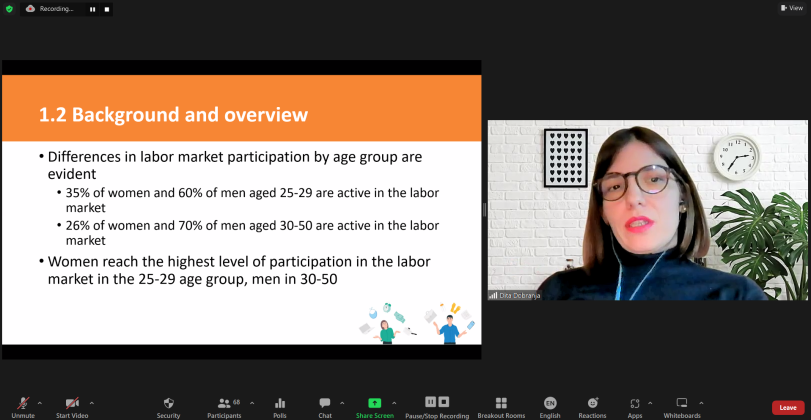
Task: Click the green encryption shield icon
Action: point(9,9)
